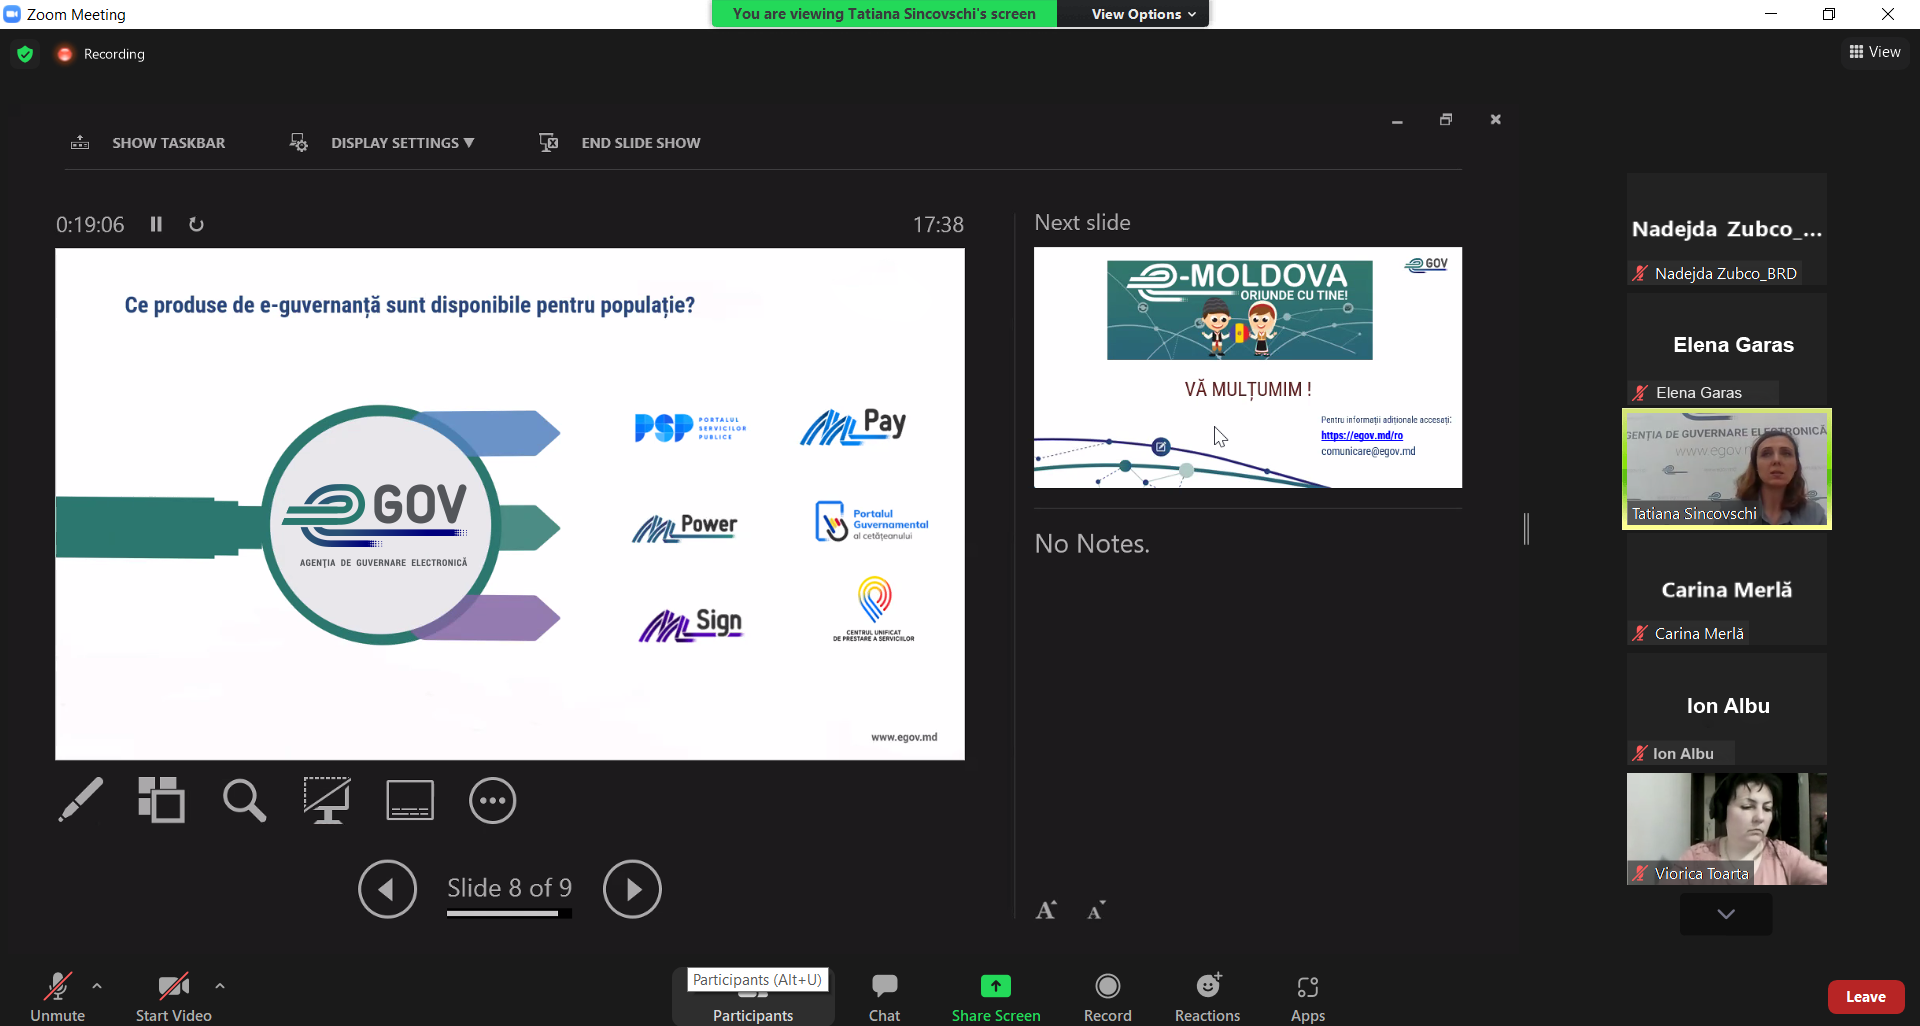Open the Apps panel
This screenshot has height=1026, width=1920.
1307,997
